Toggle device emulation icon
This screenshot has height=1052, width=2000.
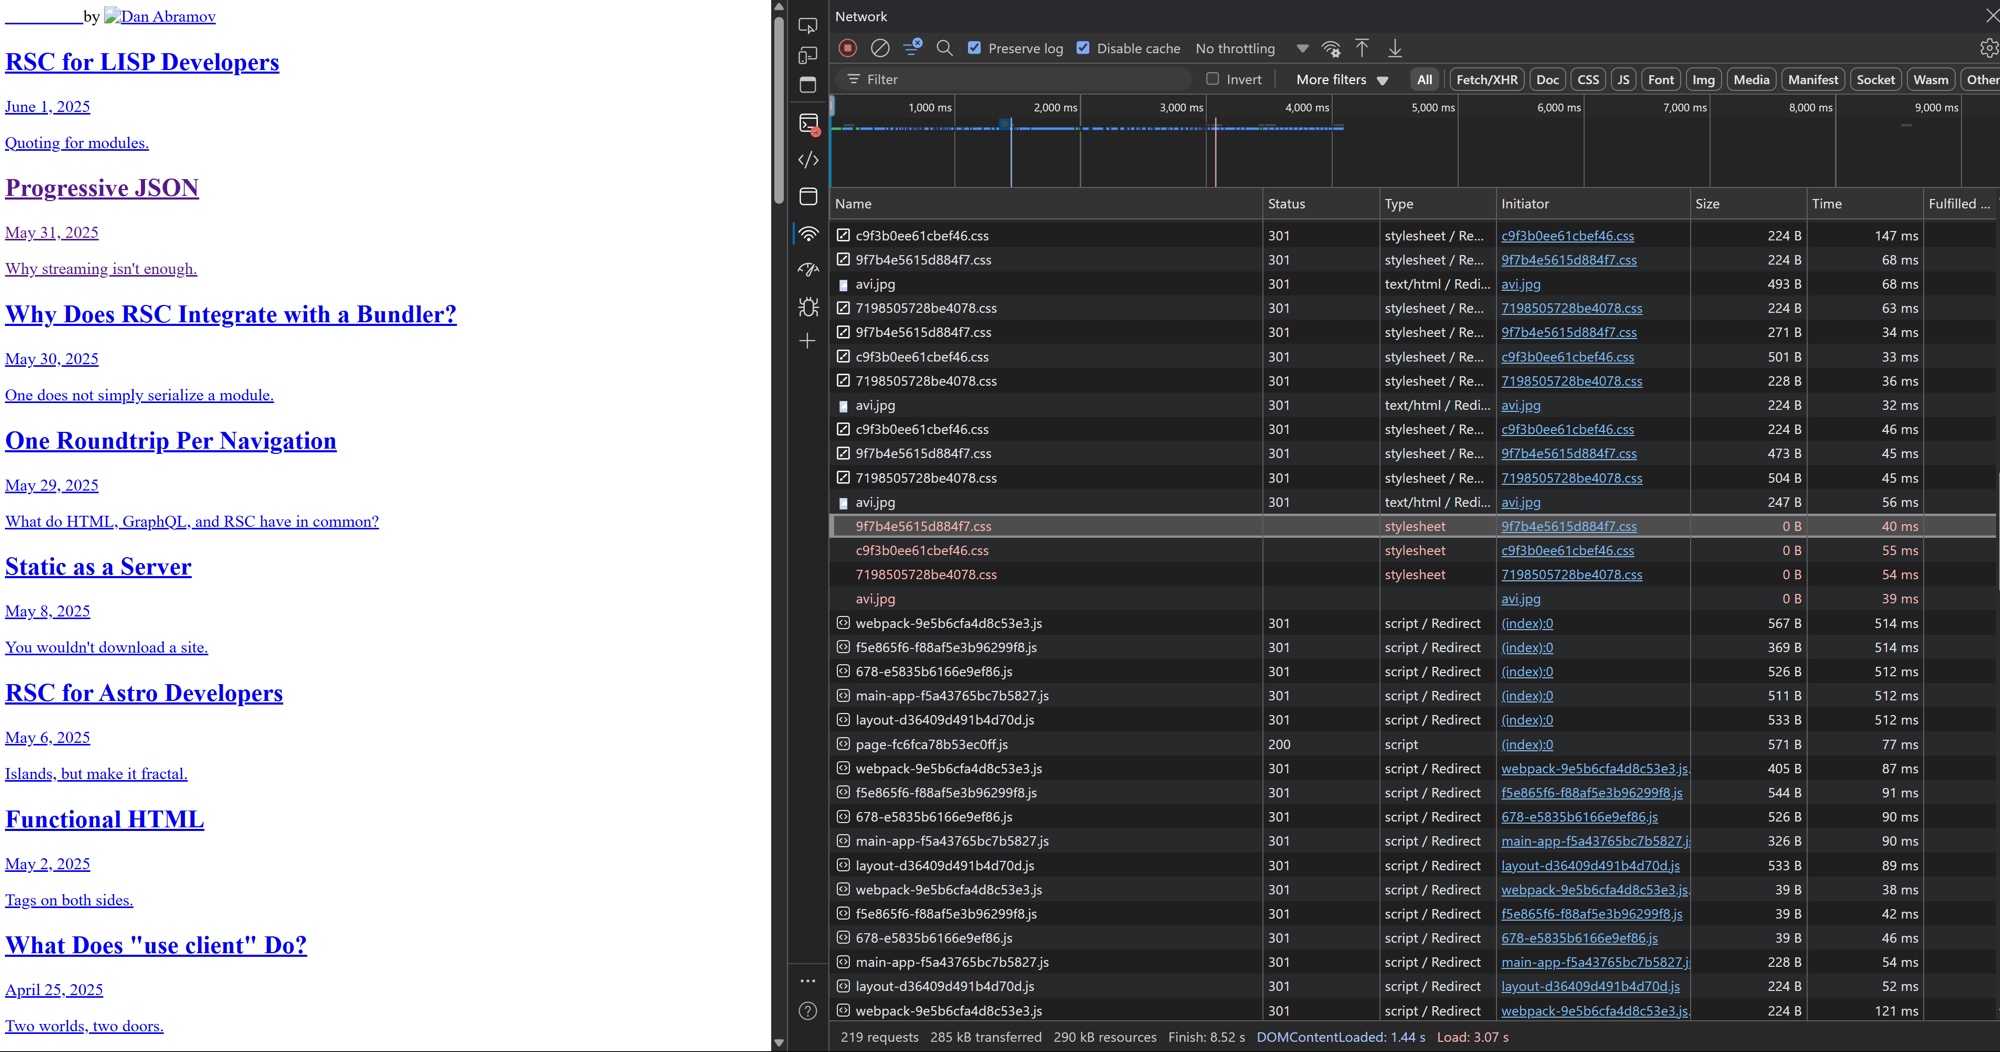coord(808,55)
